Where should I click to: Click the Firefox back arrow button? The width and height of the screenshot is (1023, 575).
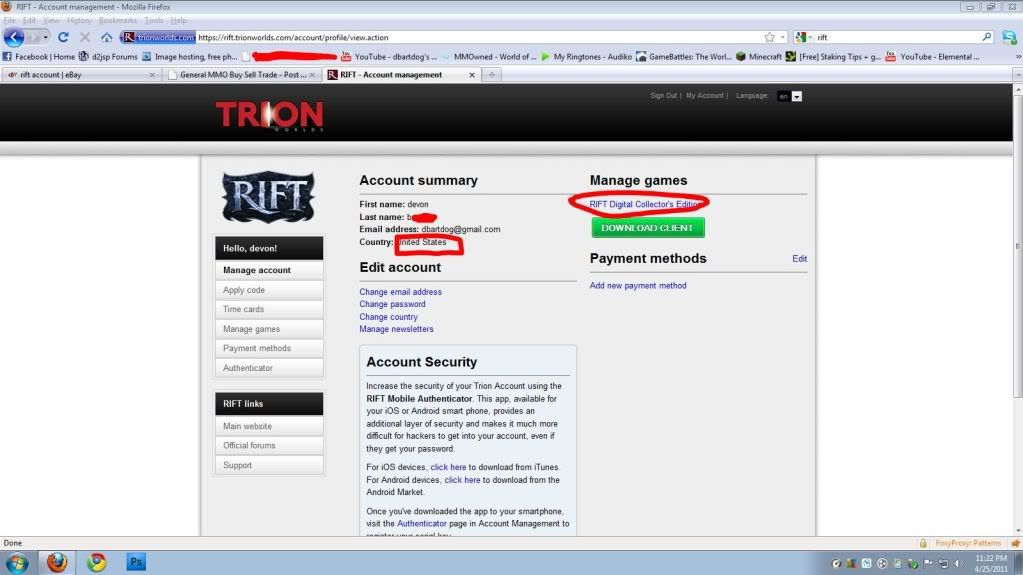coord(14,37)
